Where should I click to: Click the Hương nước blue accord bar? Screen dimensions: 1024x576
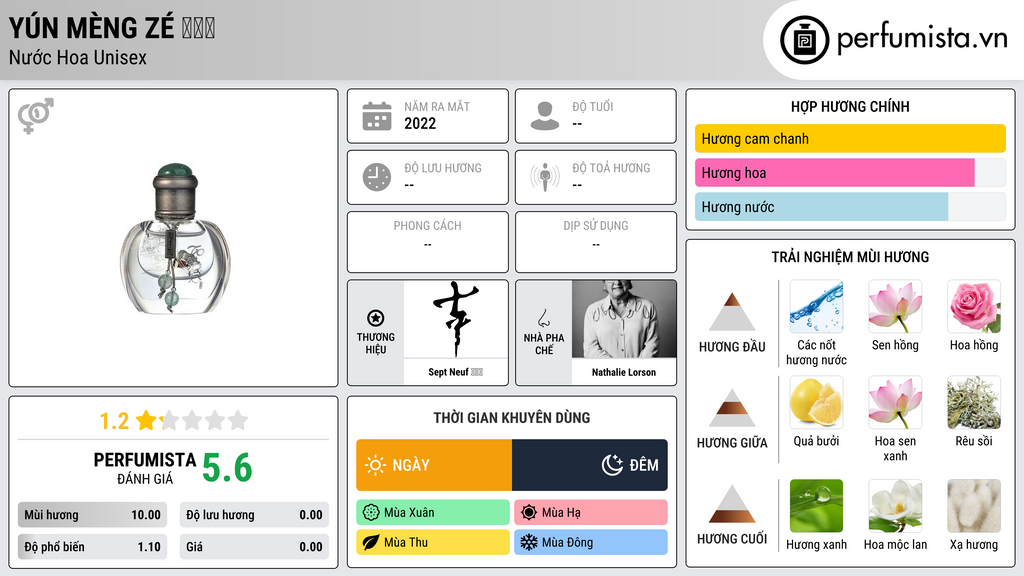pos(822,206)
